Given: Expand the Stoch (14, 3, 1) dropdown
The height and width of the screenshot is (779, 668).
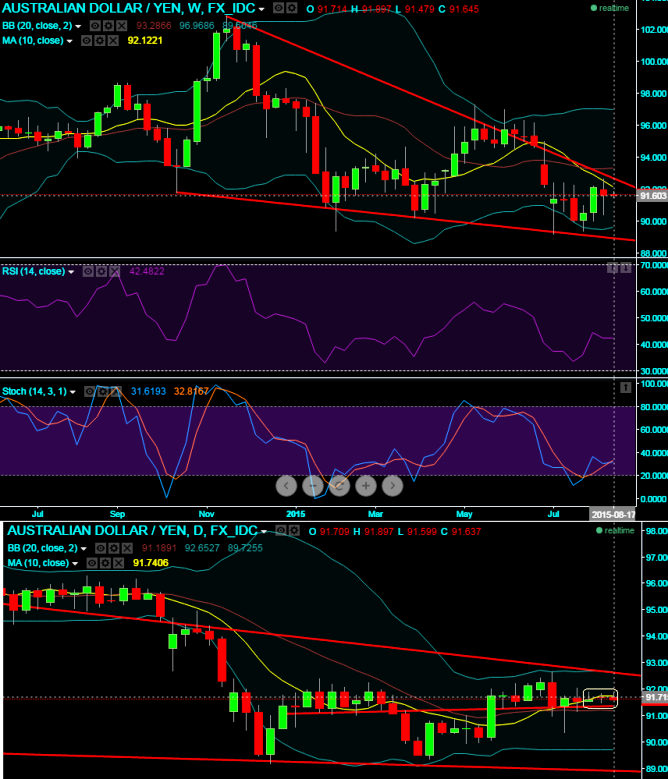Looking at the screenshot, I should tap(73, 392).
